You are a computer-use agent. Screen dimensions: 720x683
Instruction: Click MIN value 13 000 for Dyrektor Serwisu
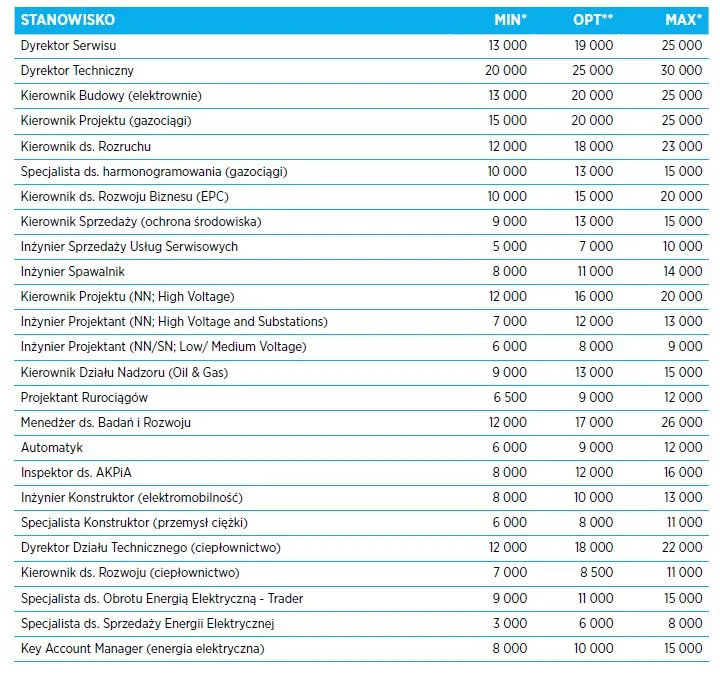507,45
